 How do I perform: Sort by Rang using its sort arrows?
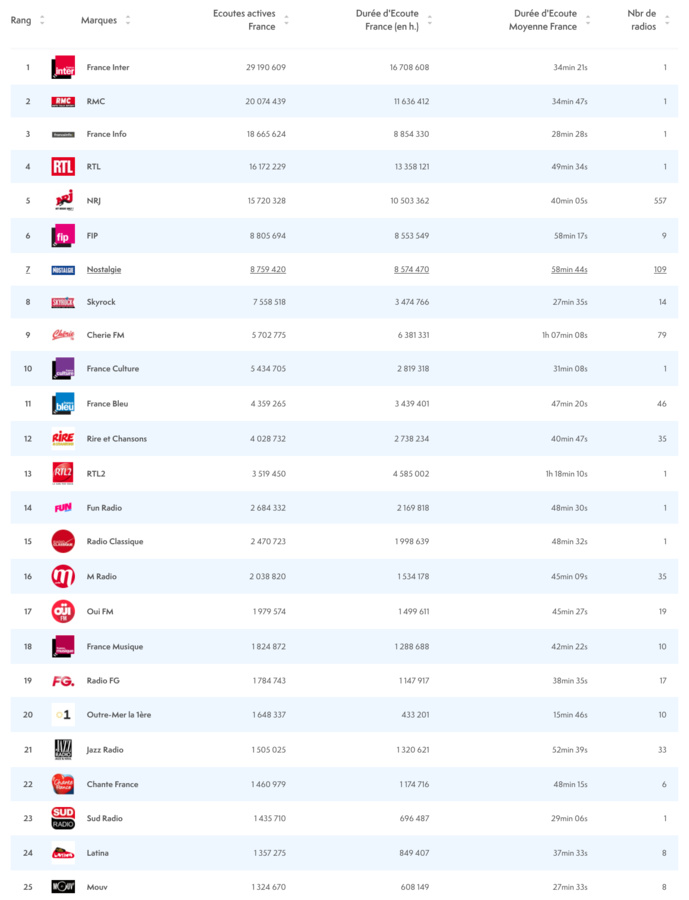click(41, 19)
